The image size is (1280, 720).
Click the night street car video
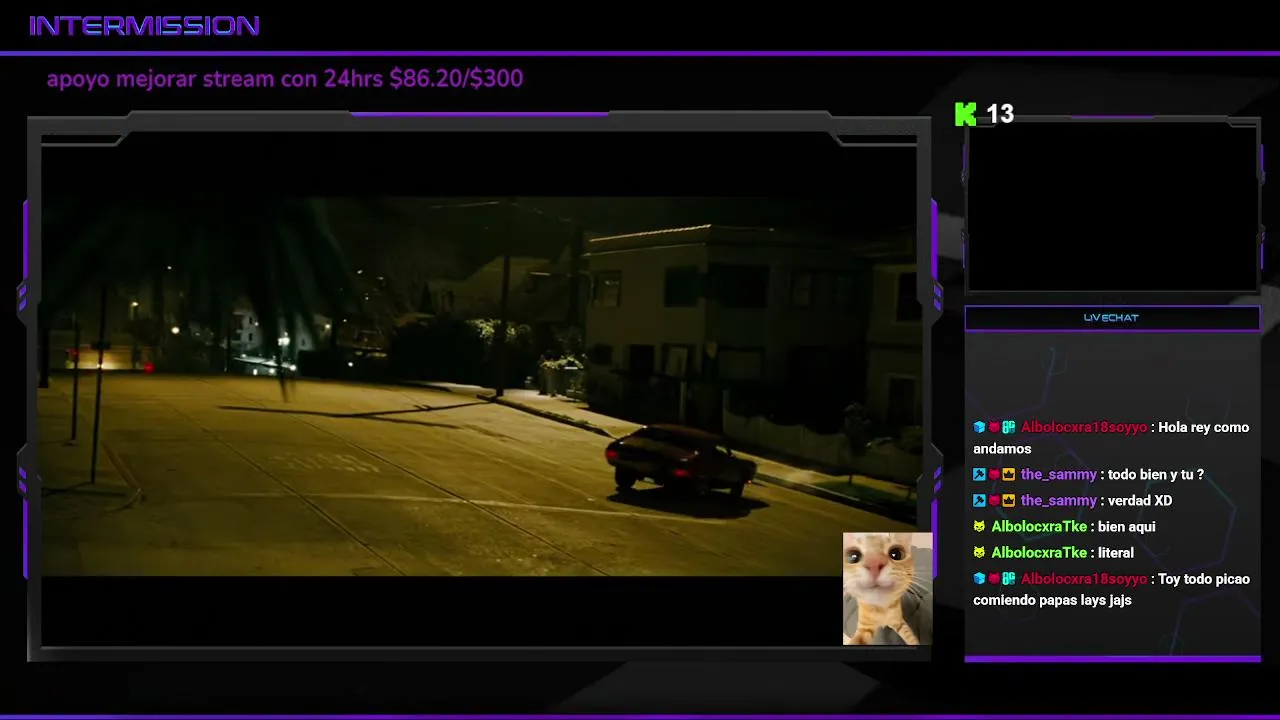pyautogui.click(x=479, y=386)
